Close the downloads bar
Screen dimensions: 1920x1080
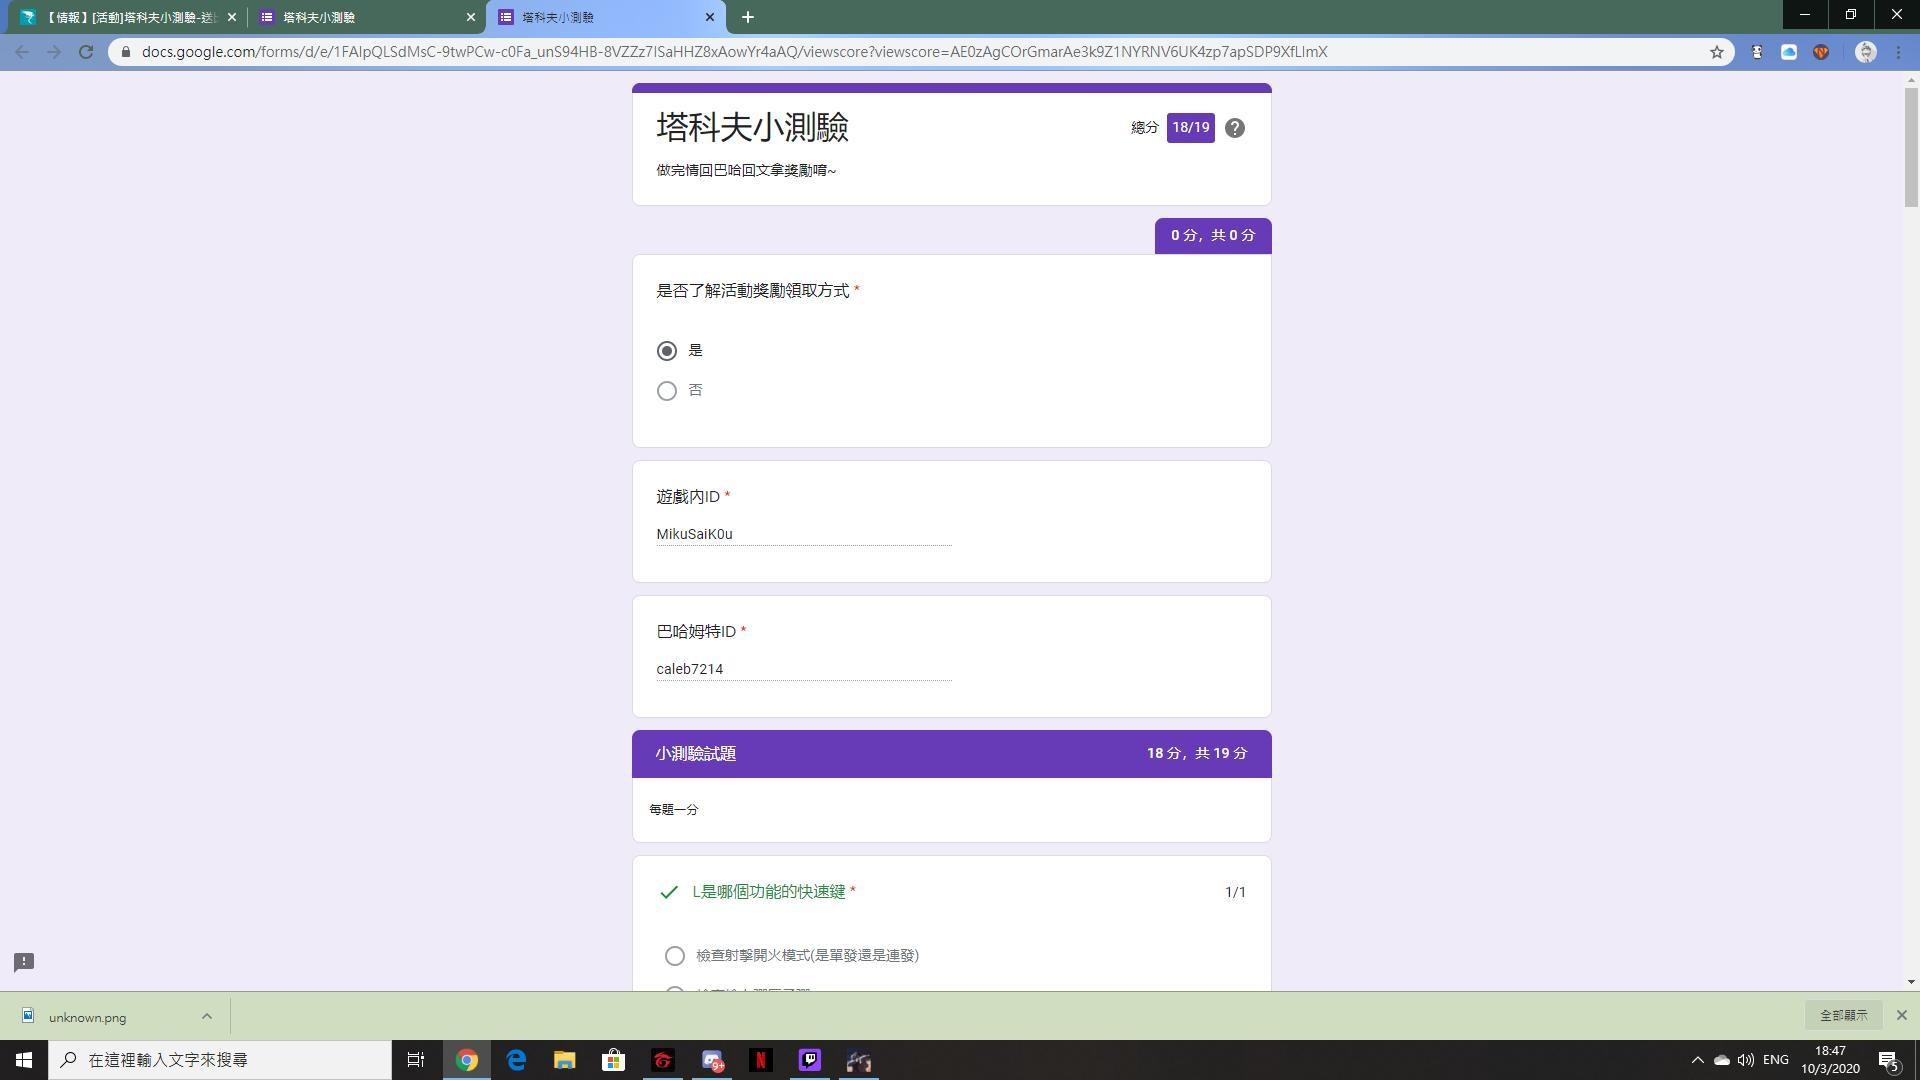click(1902, 1015)
